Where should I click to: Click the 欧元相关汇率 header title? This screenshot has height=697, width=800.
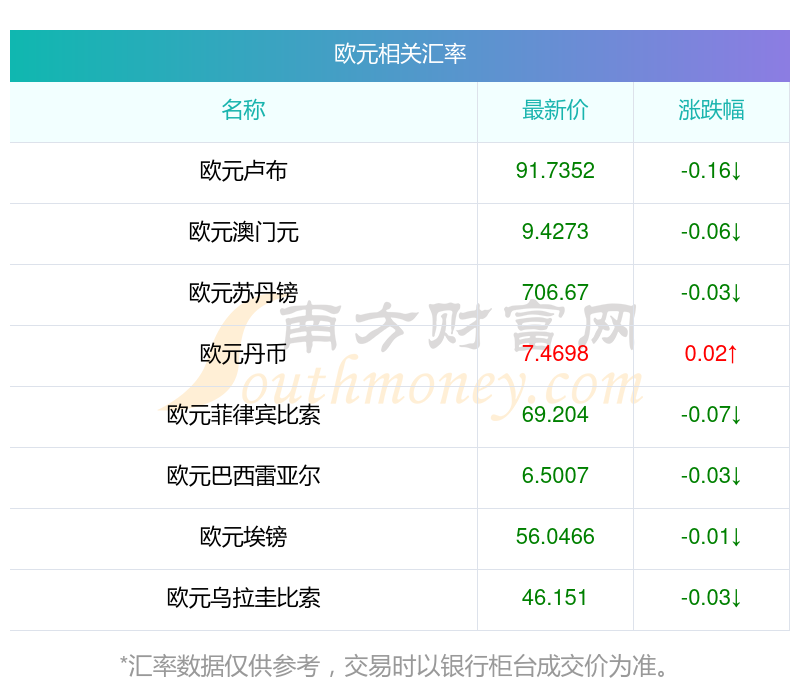[400, 54]
